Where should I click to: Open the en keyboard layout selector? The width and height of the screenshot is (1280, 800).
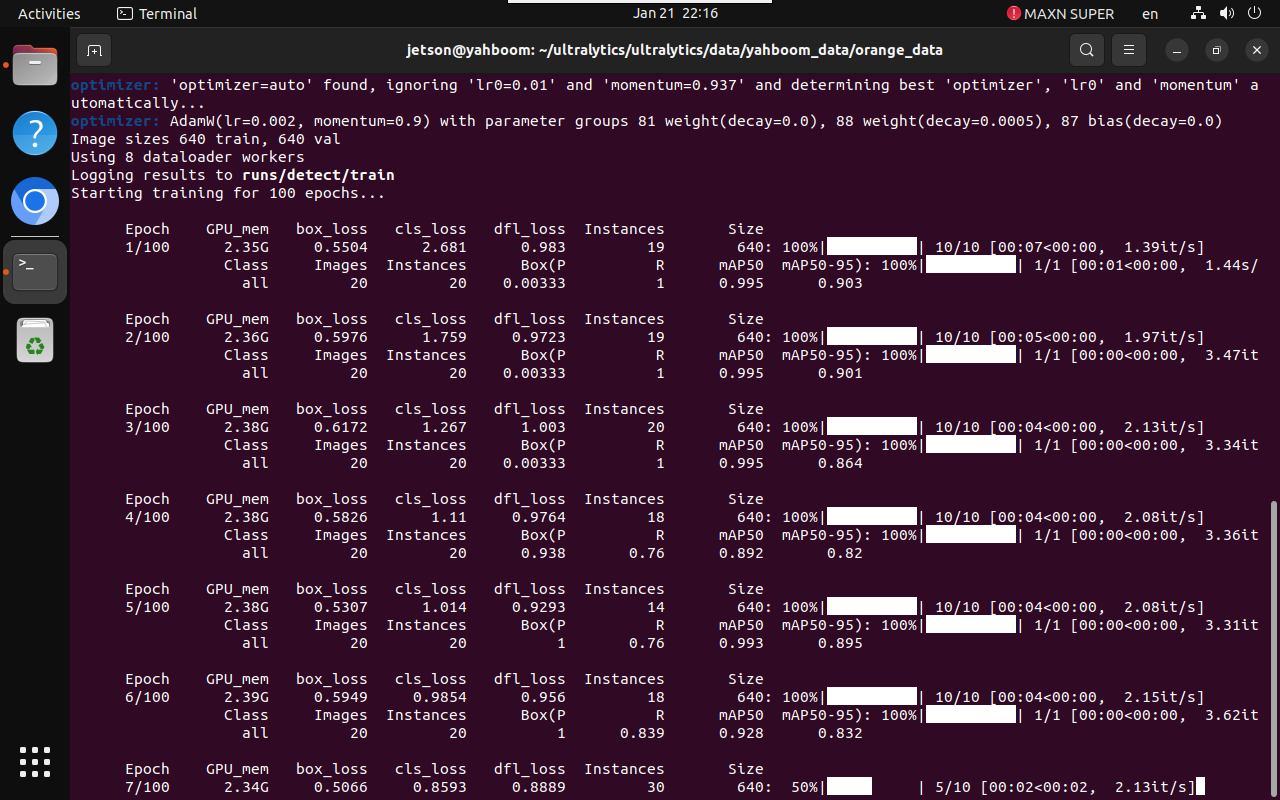tap(1150, 14)
